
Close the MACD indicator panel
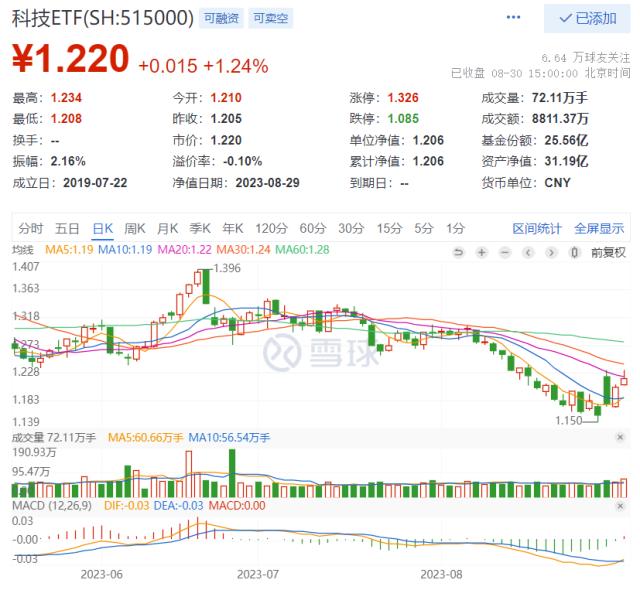tap(620, 506)
